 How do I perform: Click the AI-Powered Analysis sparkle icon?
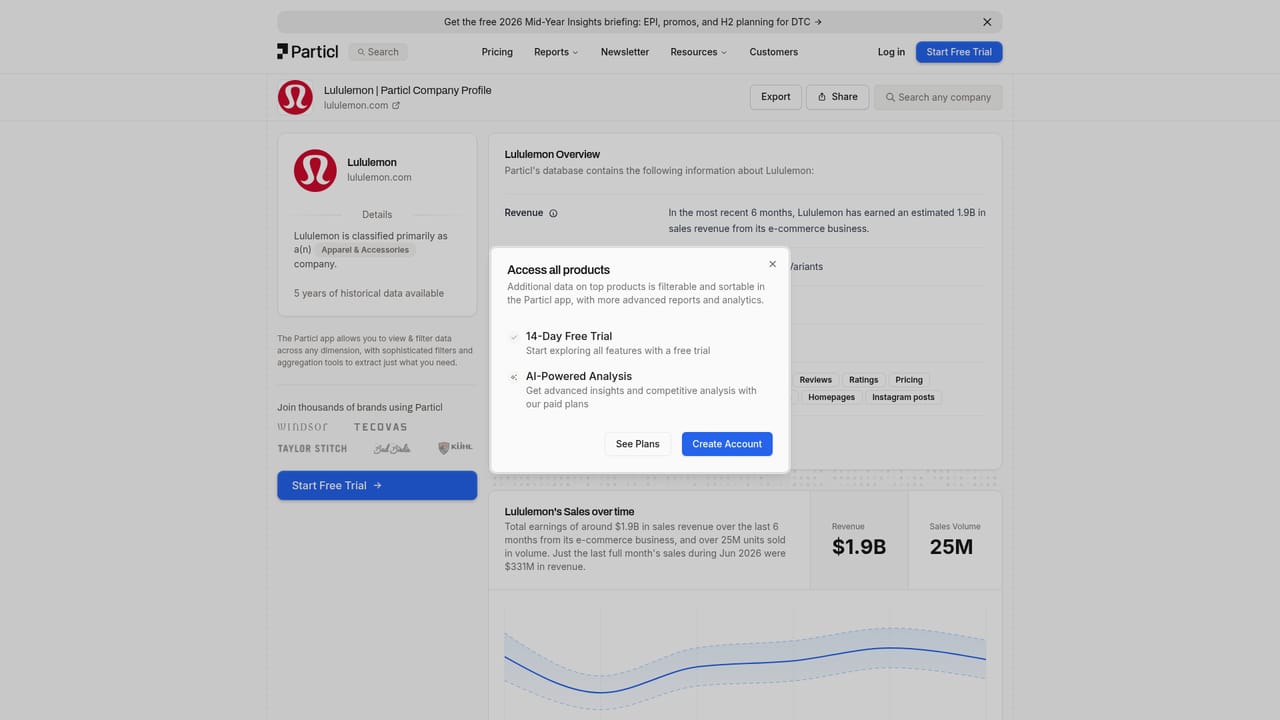point(514,377)
